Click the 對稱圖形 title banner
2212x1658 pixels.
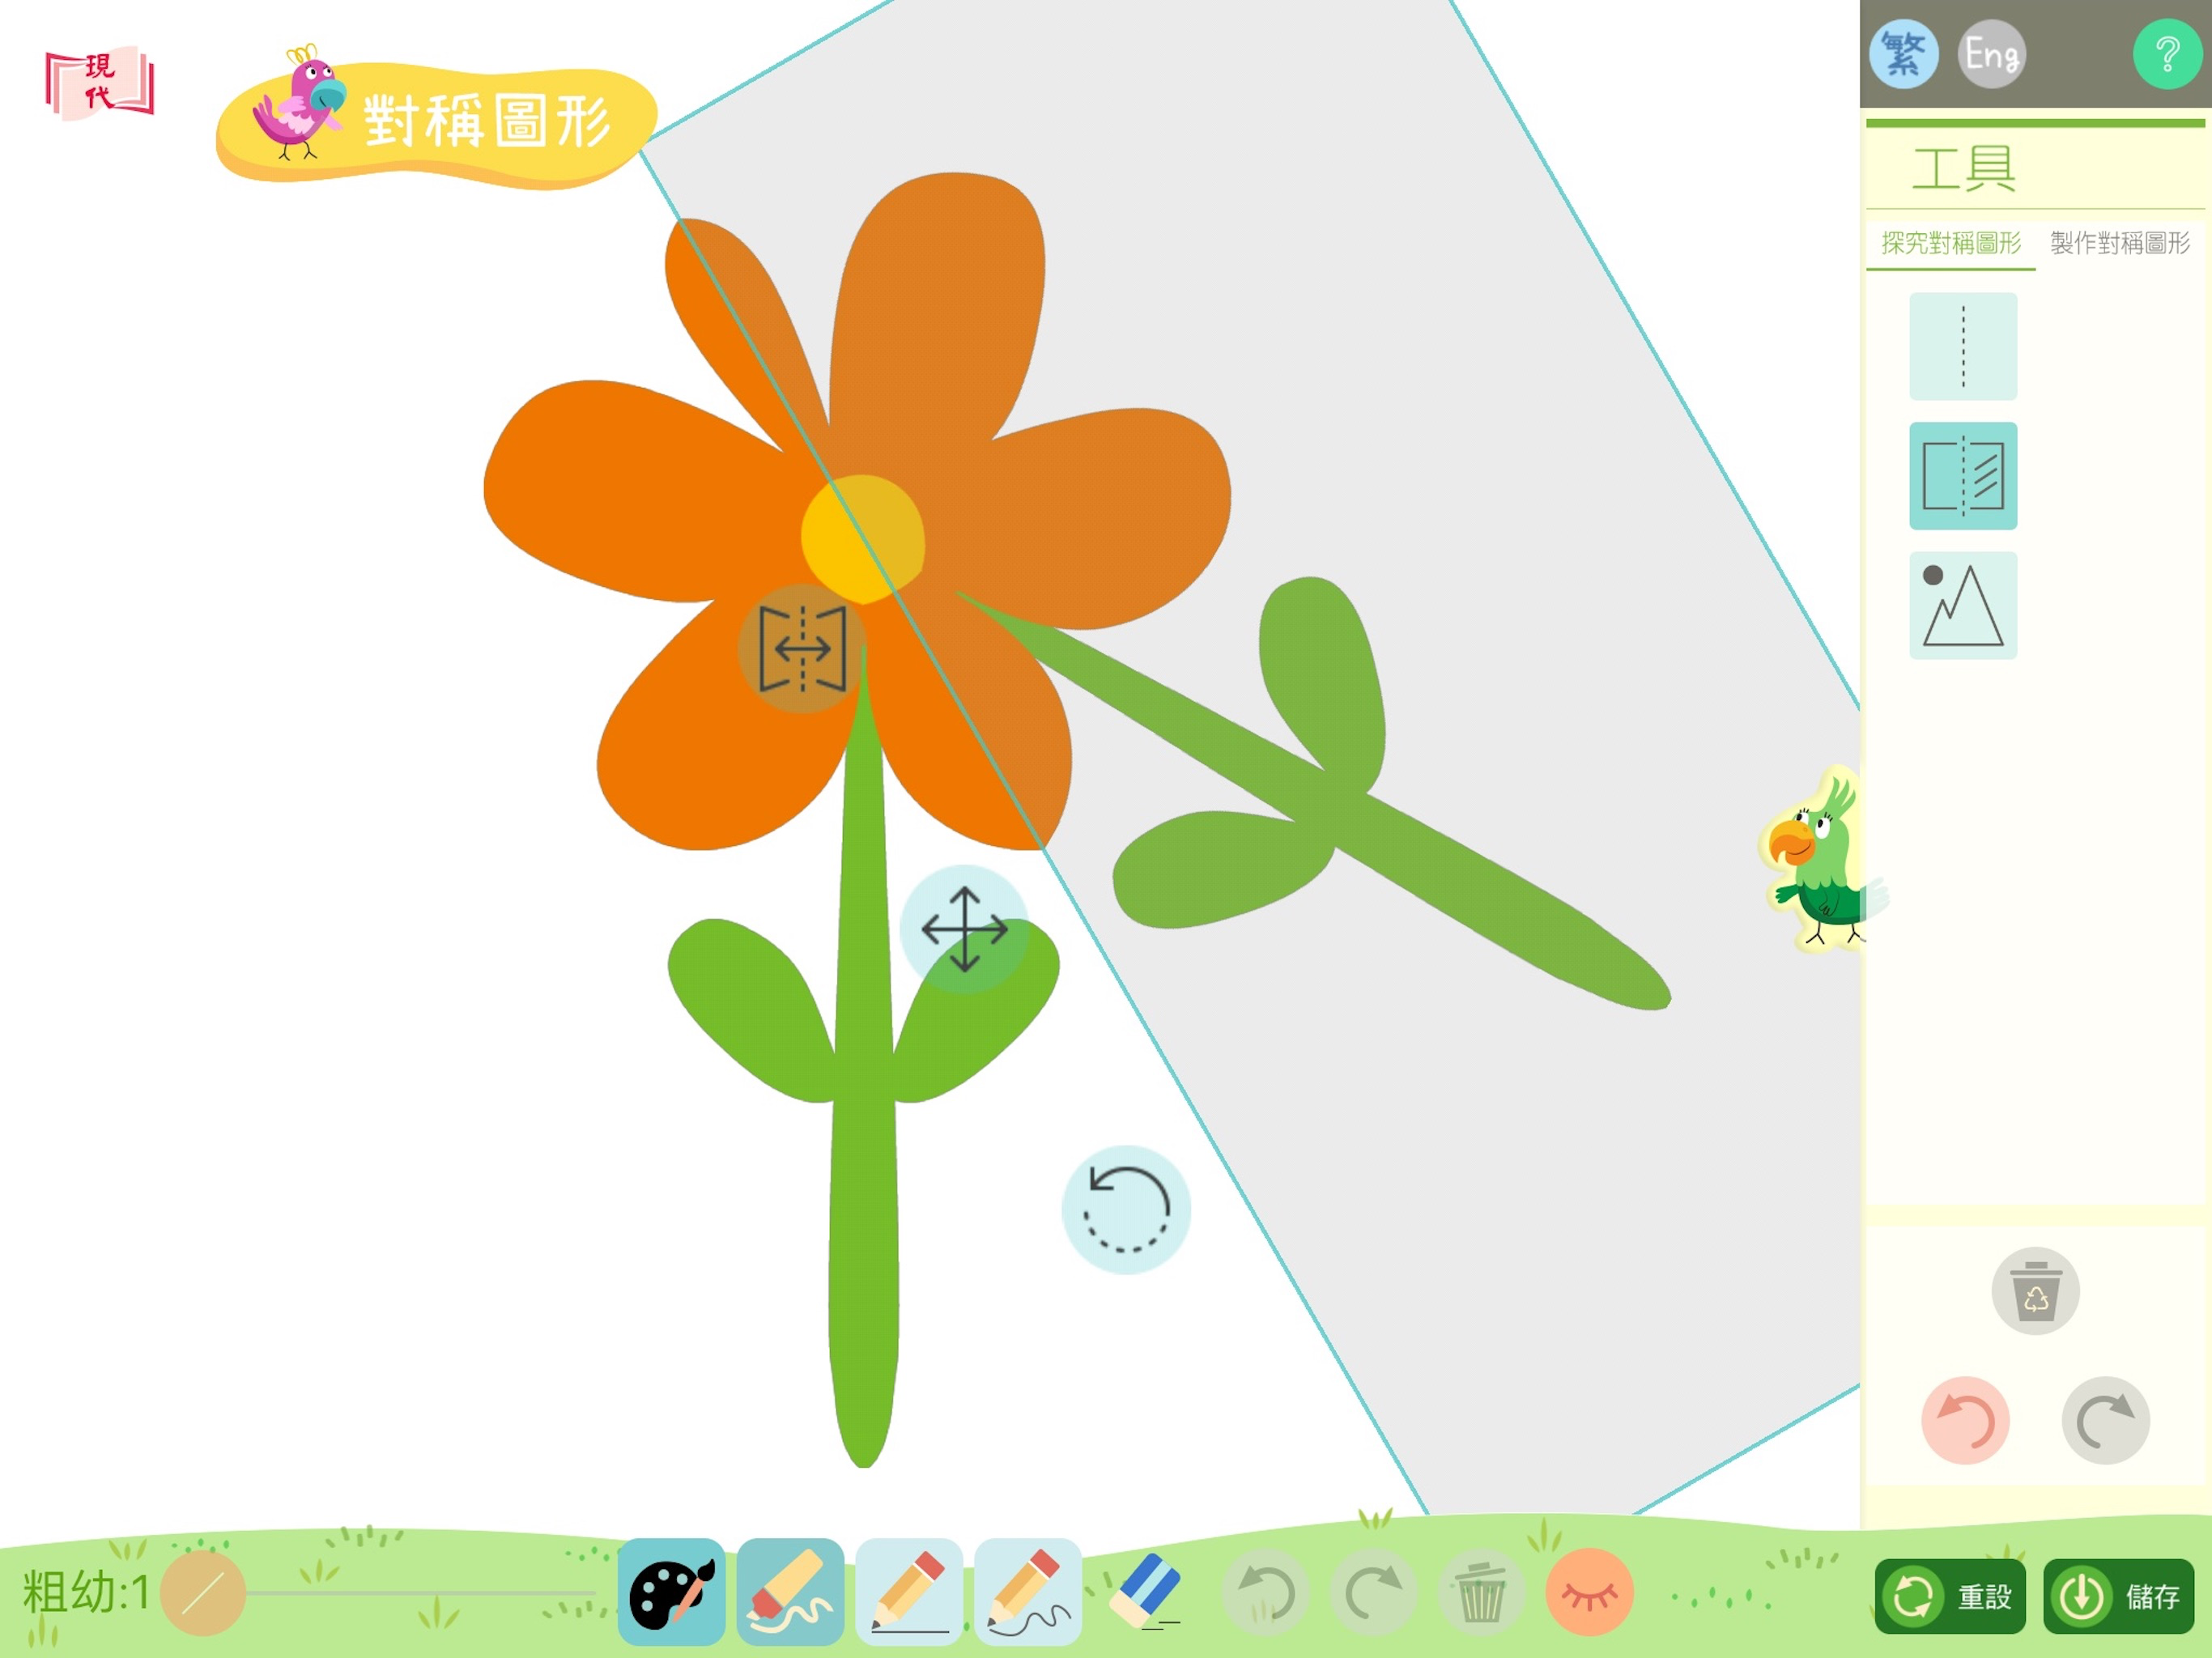tap(437, 120)
